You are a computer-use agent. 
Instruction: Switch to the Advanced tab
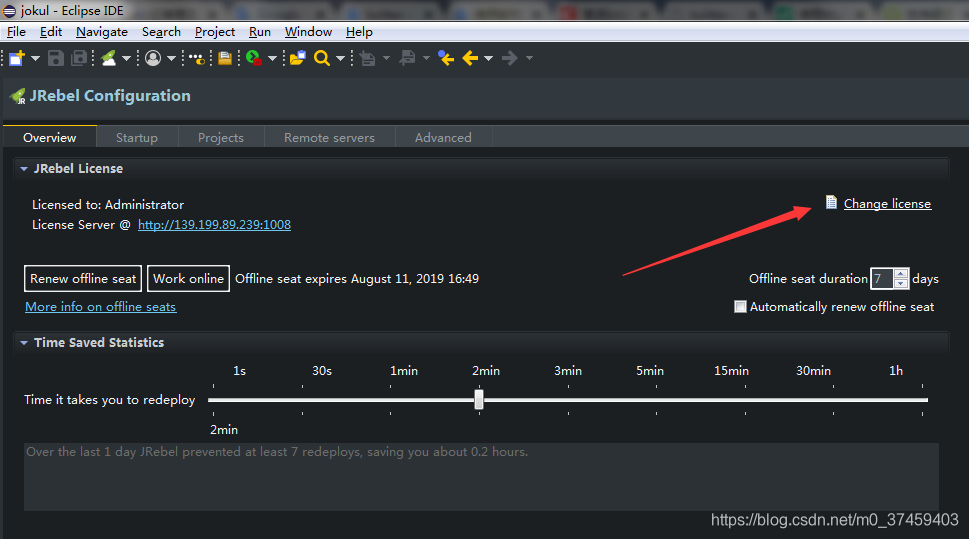(x=443, y=137)
